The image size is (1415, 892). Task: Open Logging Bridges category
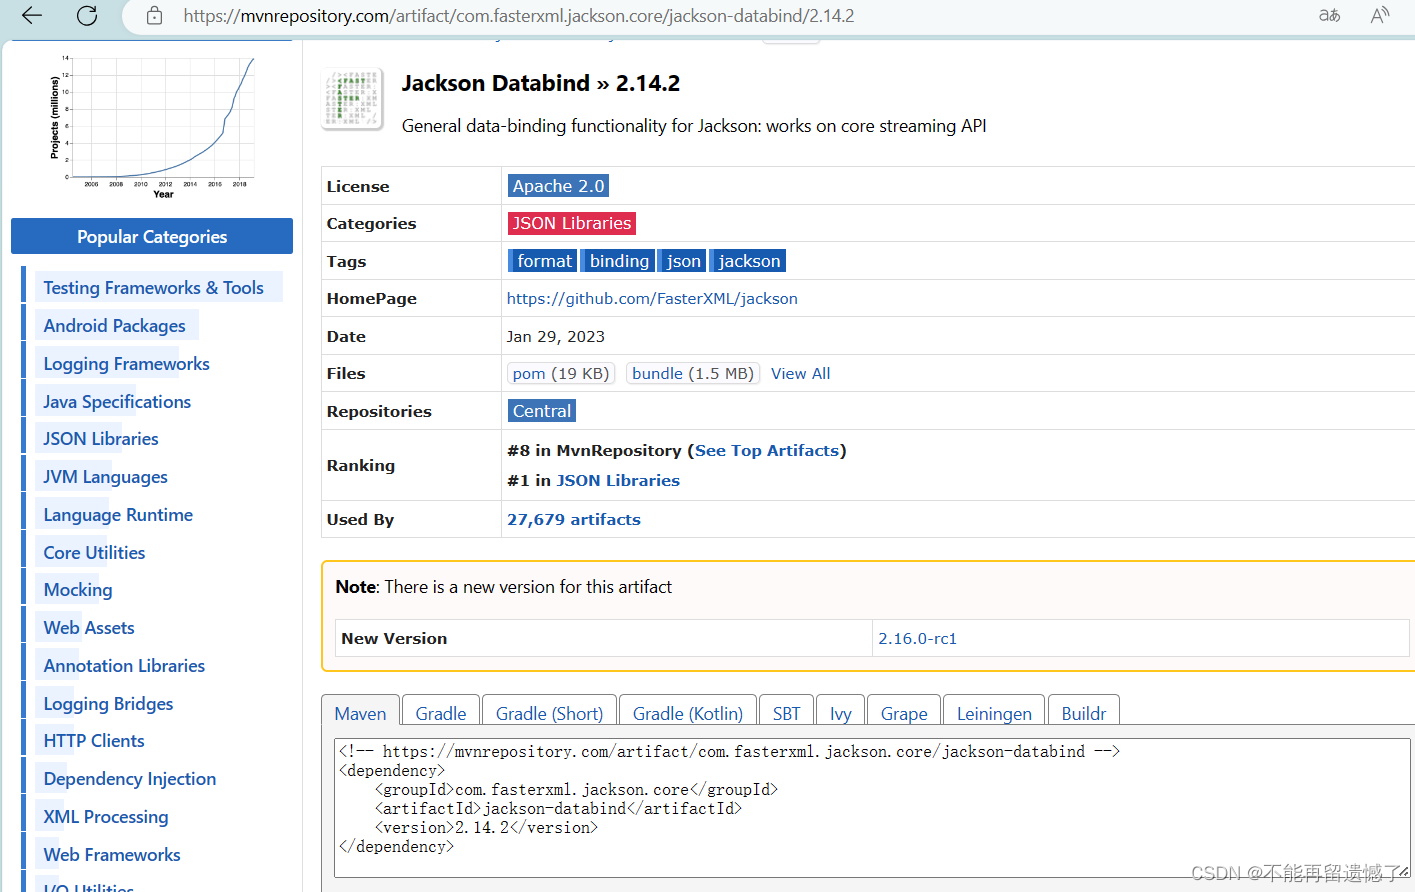point(108,704)
